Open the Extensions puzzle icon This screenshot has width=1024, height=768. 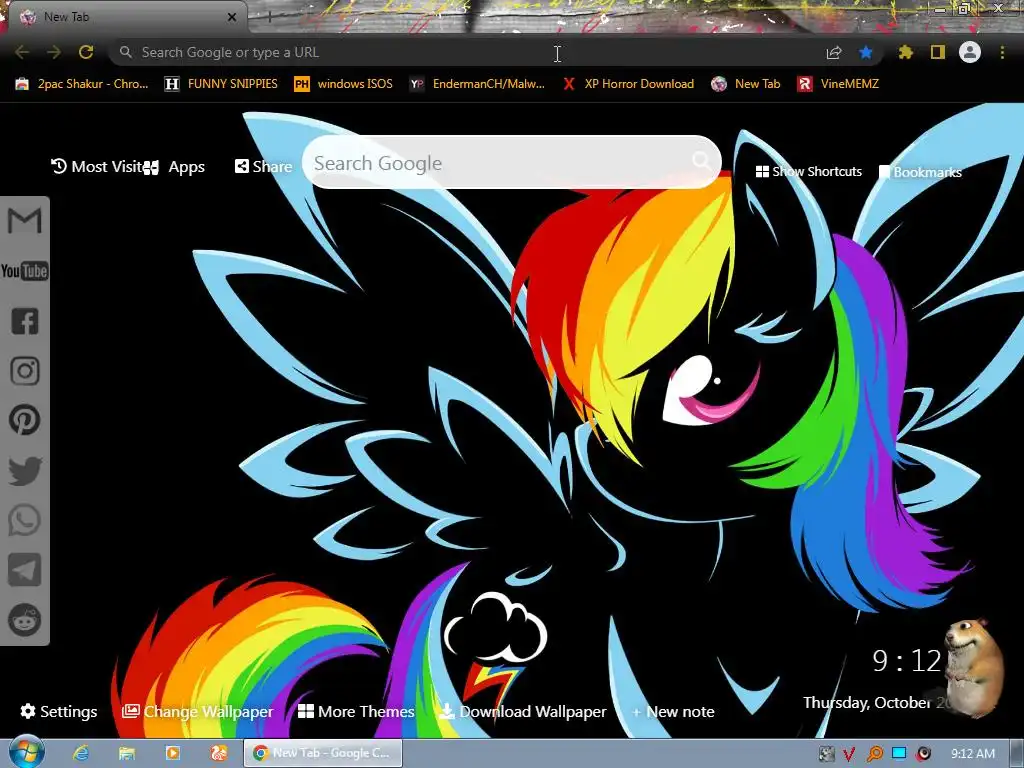click(x=905, y=52)
